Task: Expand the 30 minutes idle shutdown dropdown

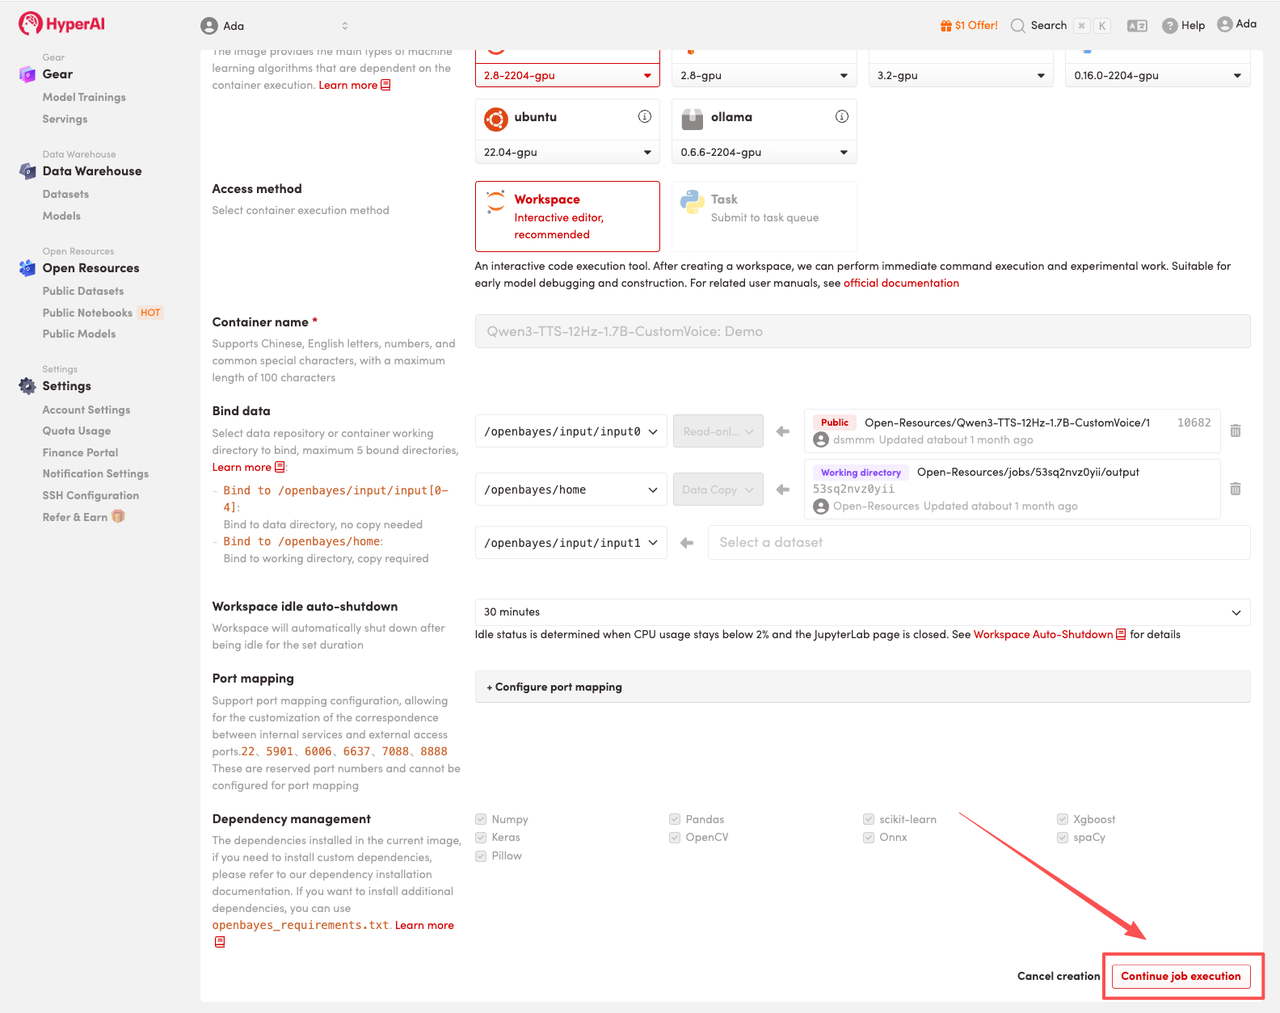Action: point(861,612)
